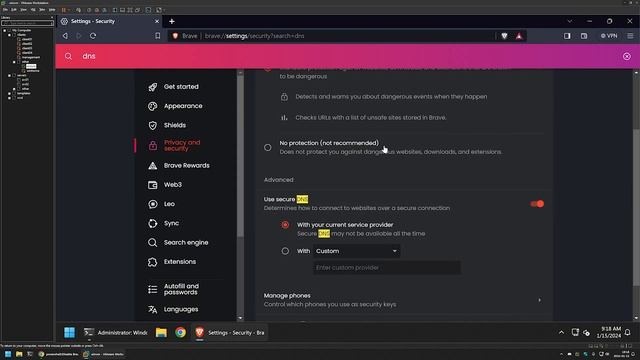This screenshot has width=640, height=360.
Task: Select the With Custom provider radio button
Action: (x=285, y=251)
